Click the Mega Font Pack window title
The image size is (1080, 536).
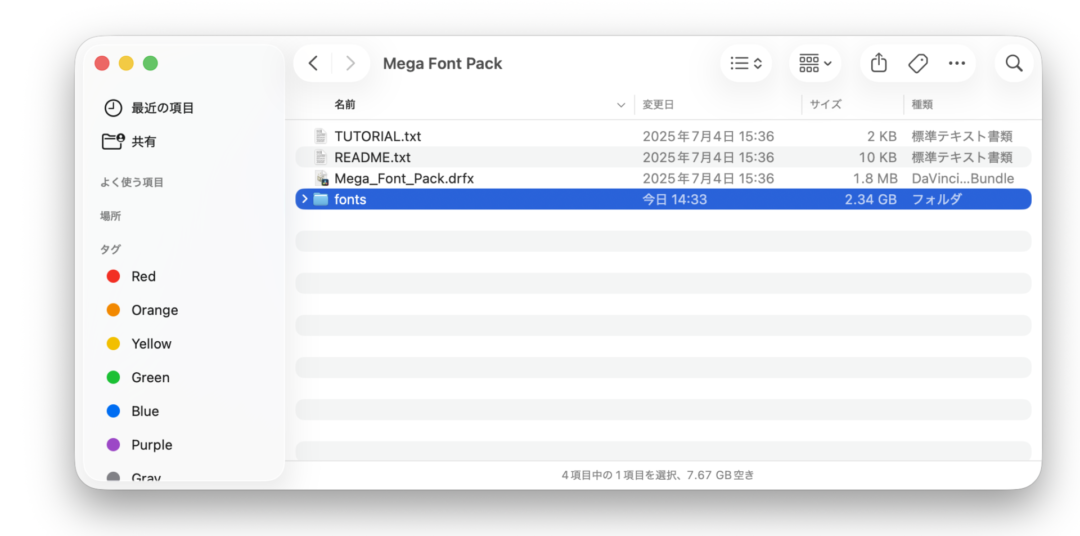click(x=442, y=63)
